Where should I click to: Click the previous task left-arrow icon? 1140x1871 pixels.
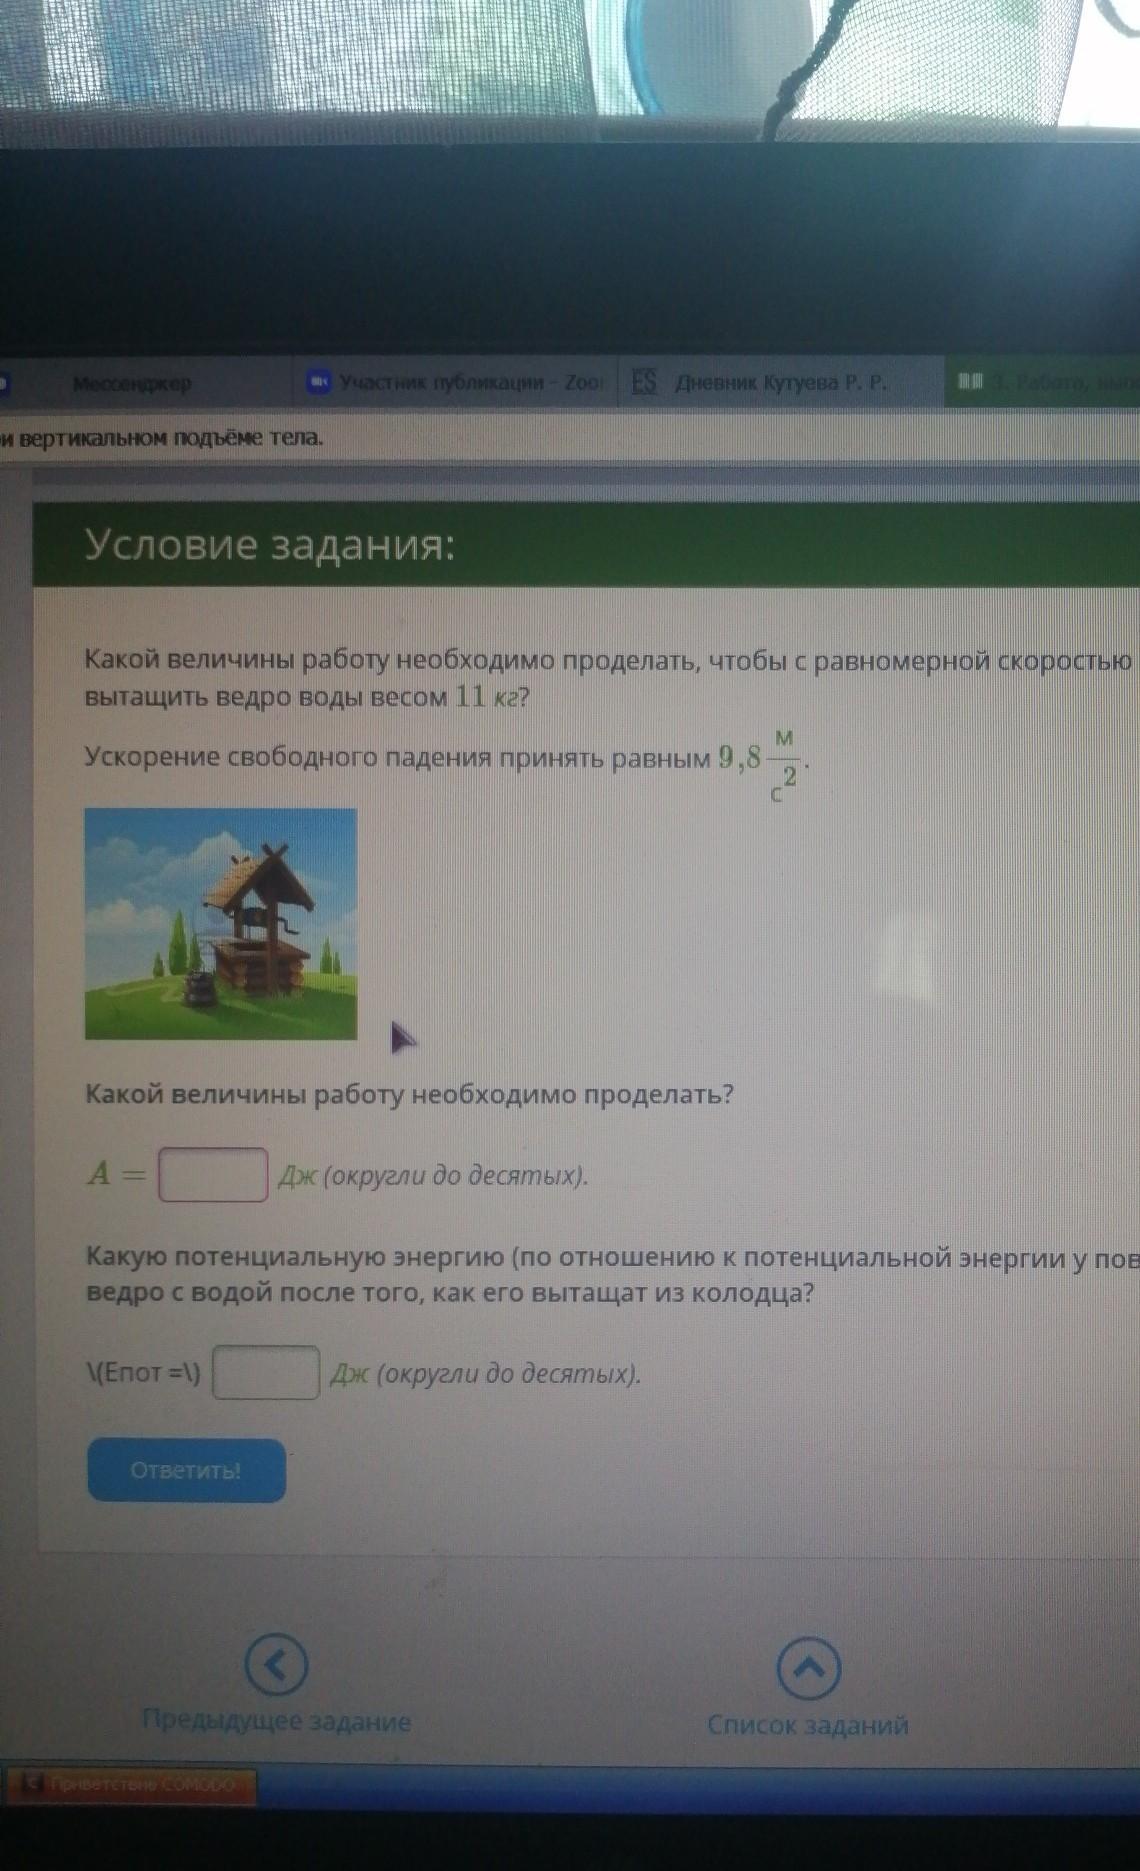[276, 1666]
